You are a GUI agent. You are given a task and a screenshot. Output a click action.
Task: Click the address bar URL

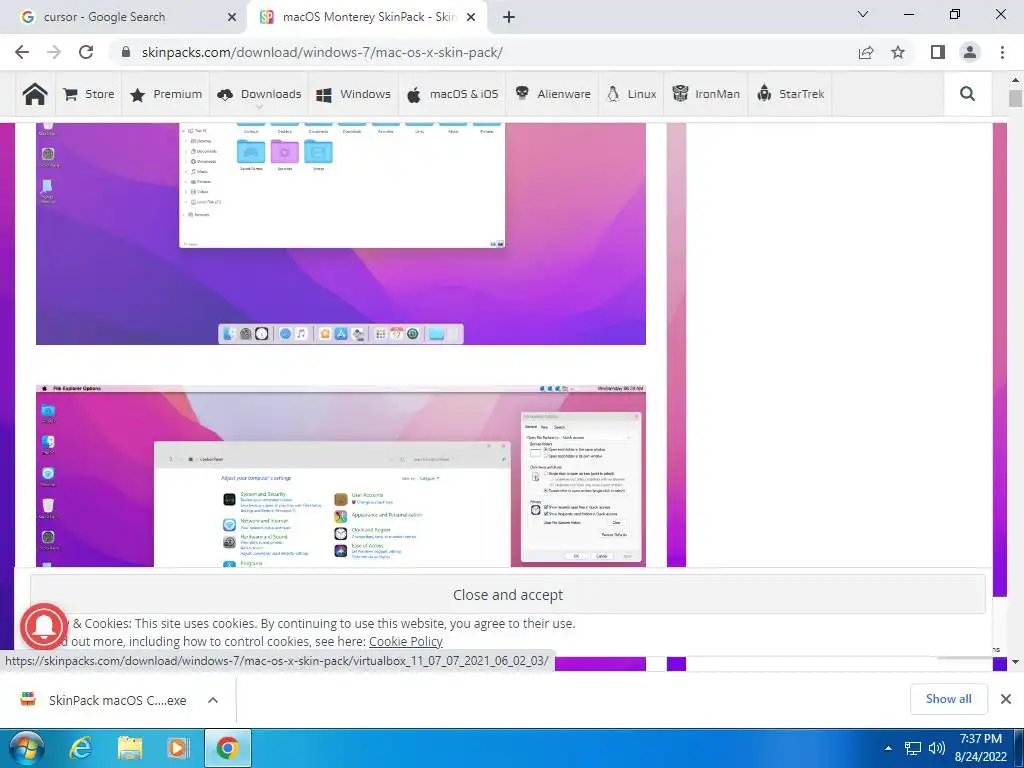click(x=322, y=52)
